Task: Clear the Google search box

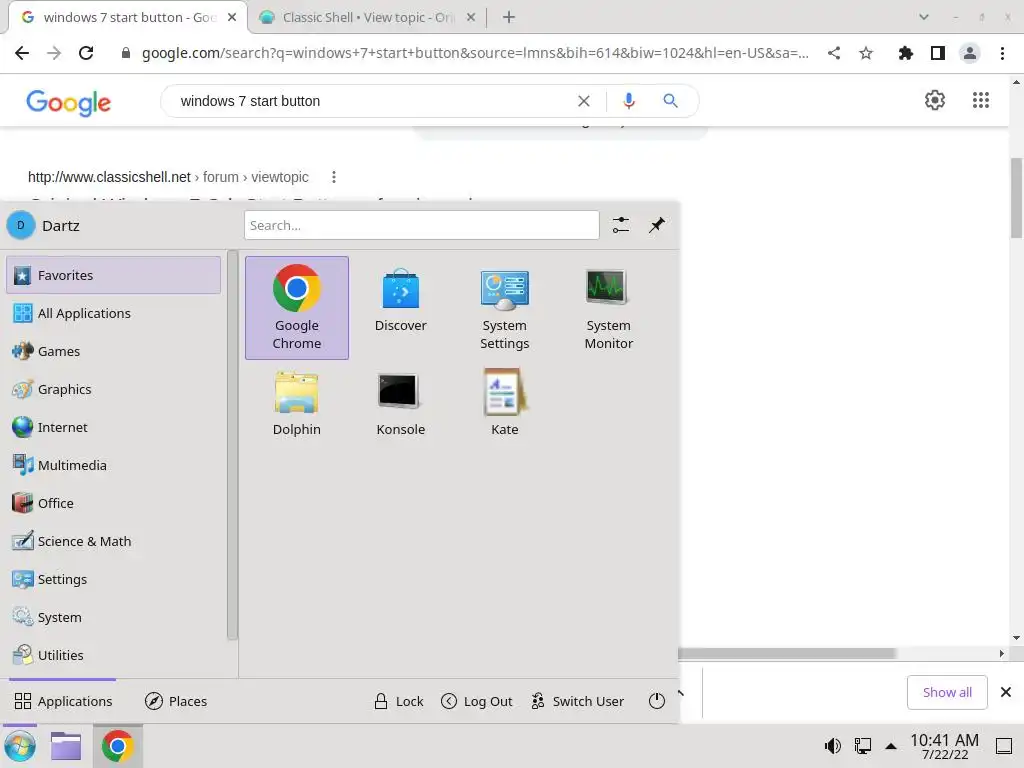Action: coord(584,101)
